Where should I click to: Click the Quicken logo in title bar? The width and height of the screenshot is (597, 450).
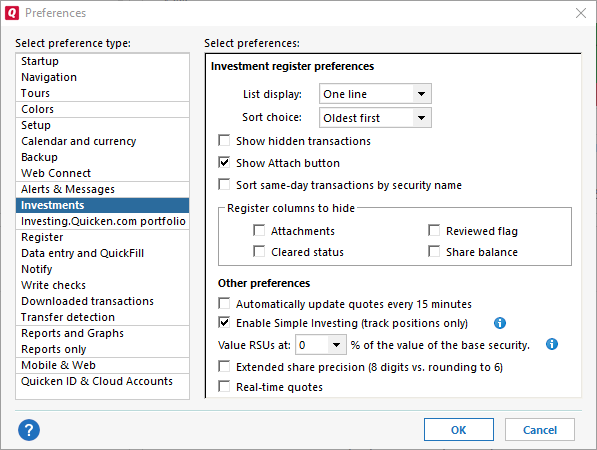[x=12, y=13]
